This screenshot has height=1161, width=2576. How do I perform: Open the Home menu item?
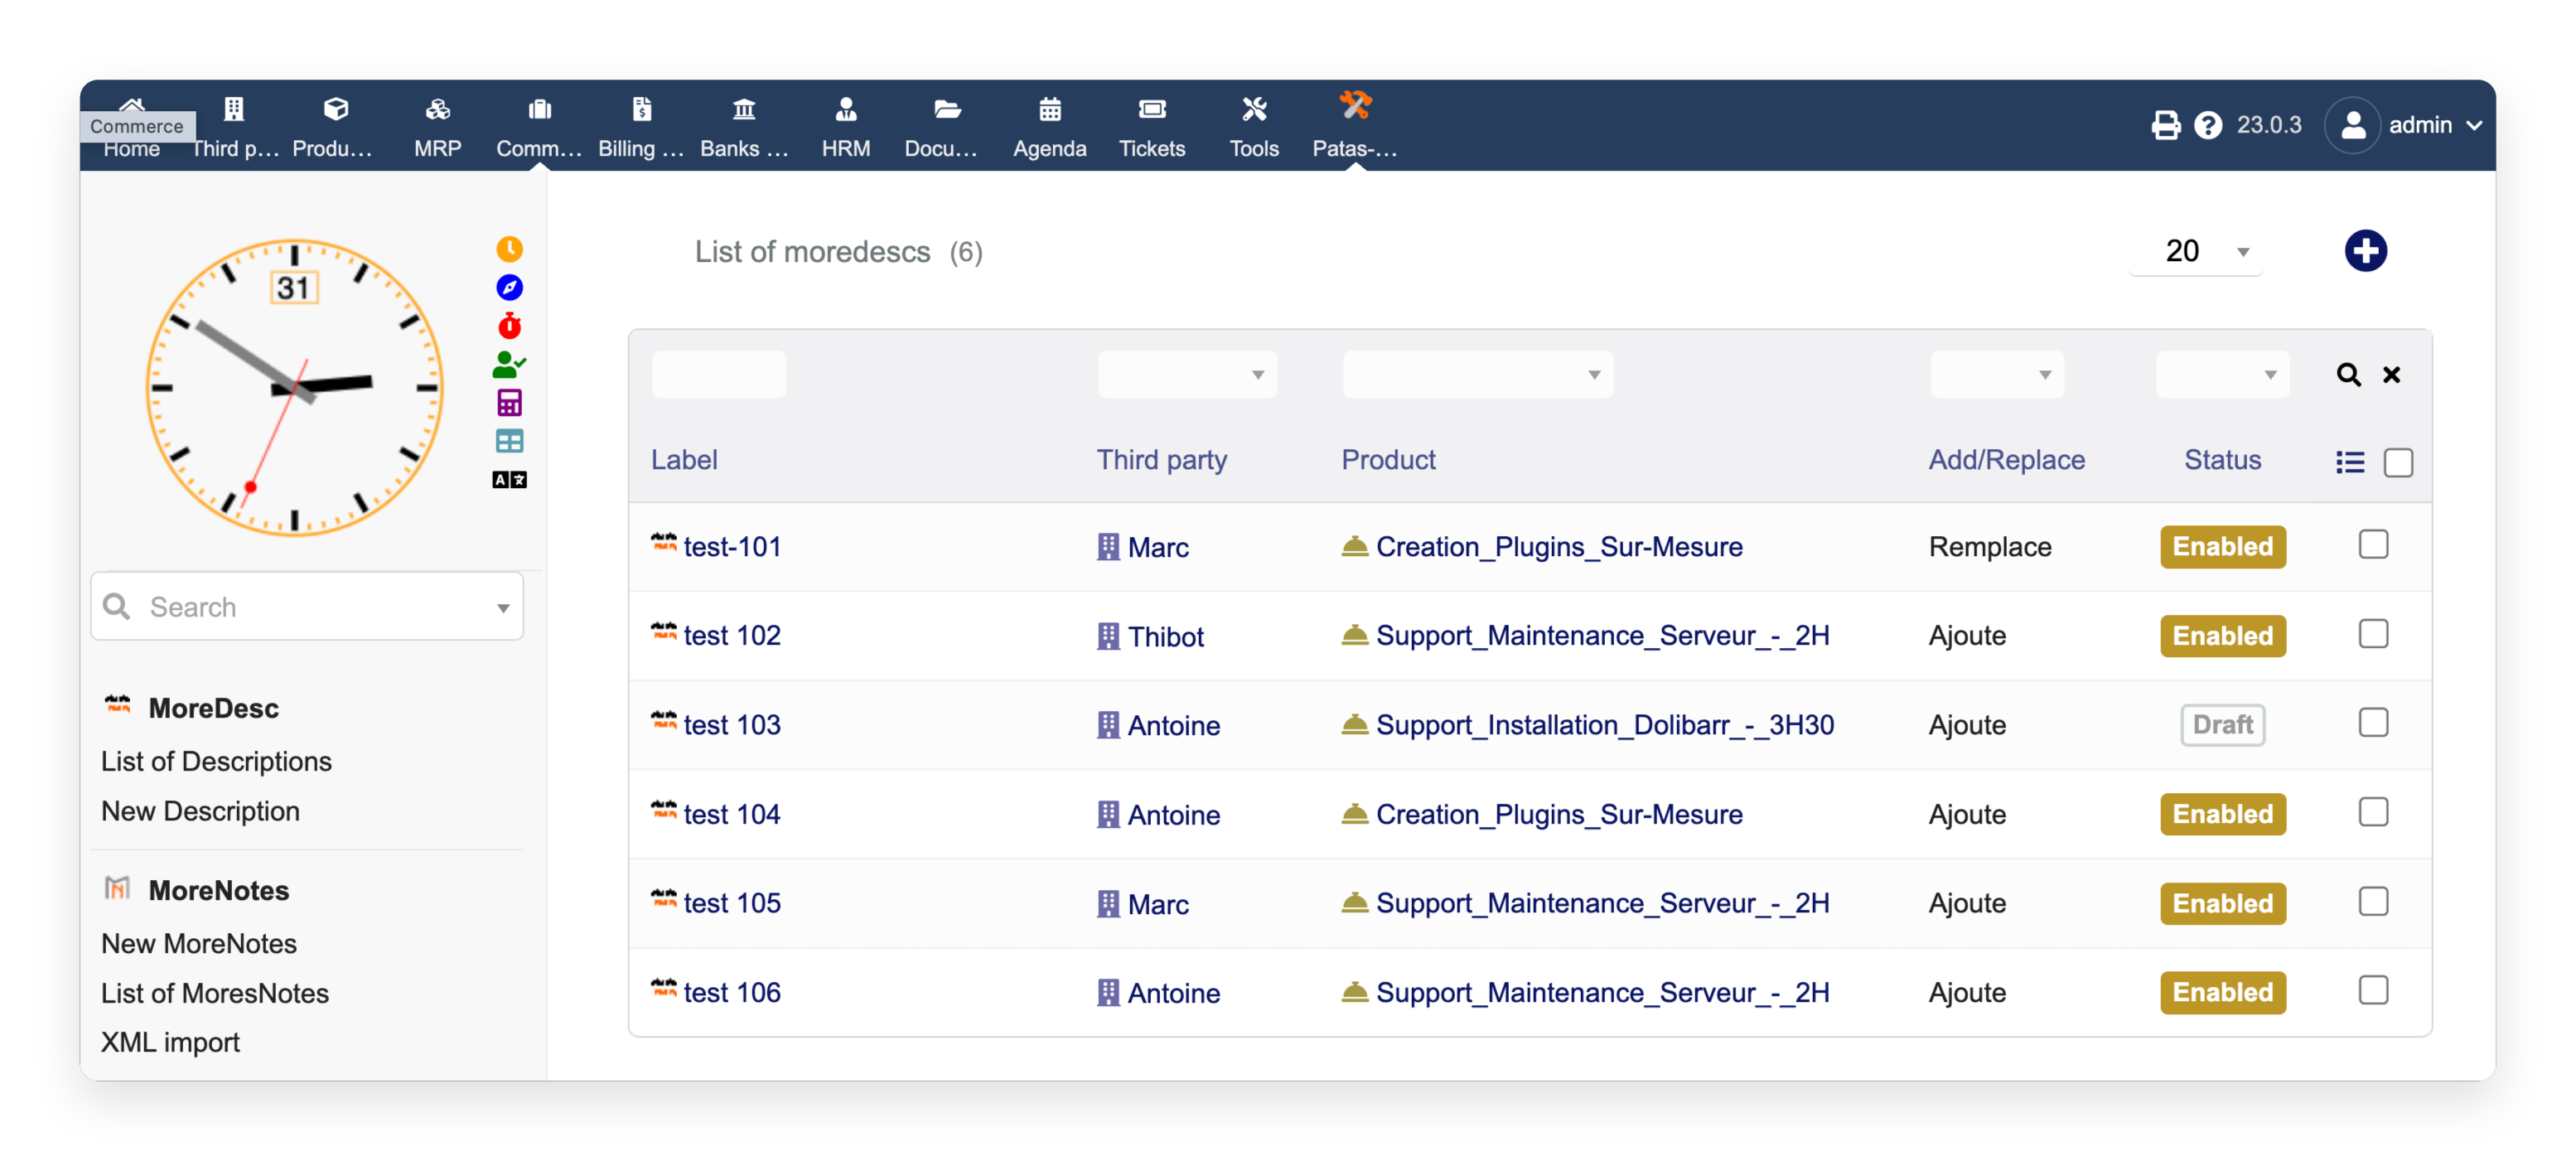(x=131, y=149)
